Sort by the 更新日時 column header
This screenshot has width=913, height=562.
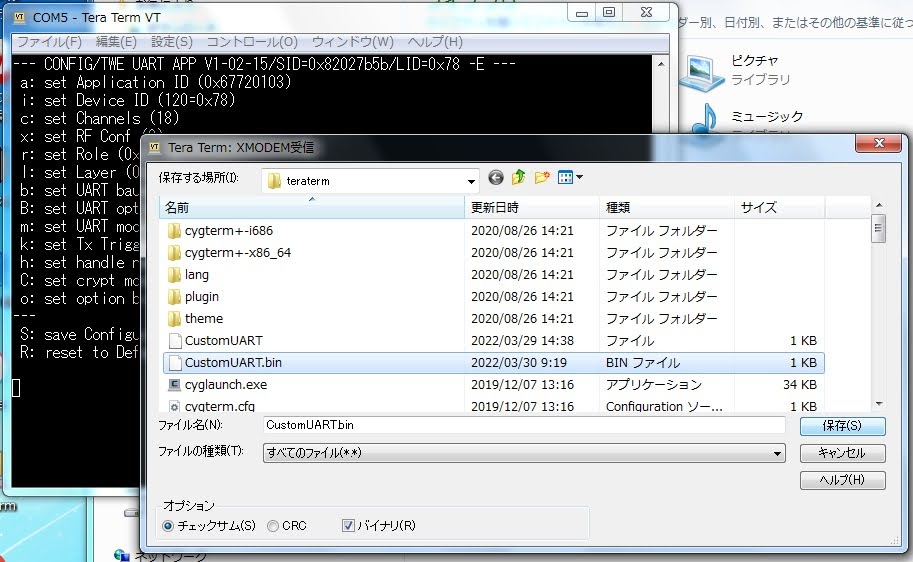pyautogui.click(x=532, y=207)
